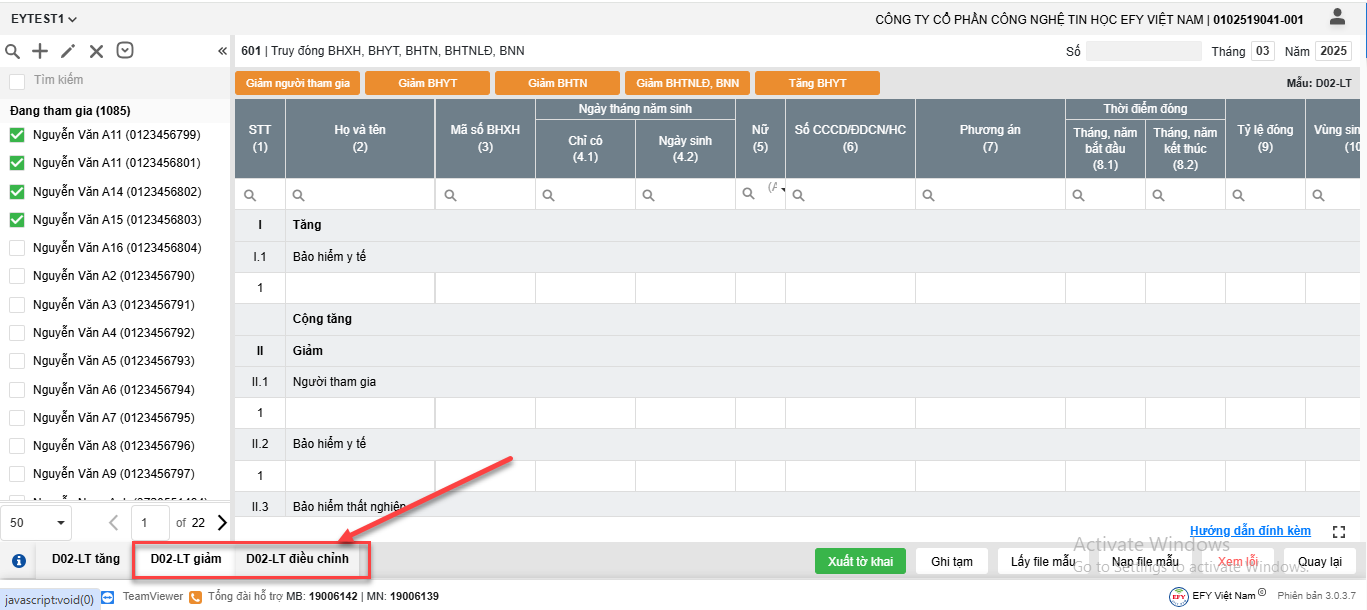Open the EYTEST1 account dropdown
The height and width of the screenshot is (610, 1367).
tap(44, 19)
